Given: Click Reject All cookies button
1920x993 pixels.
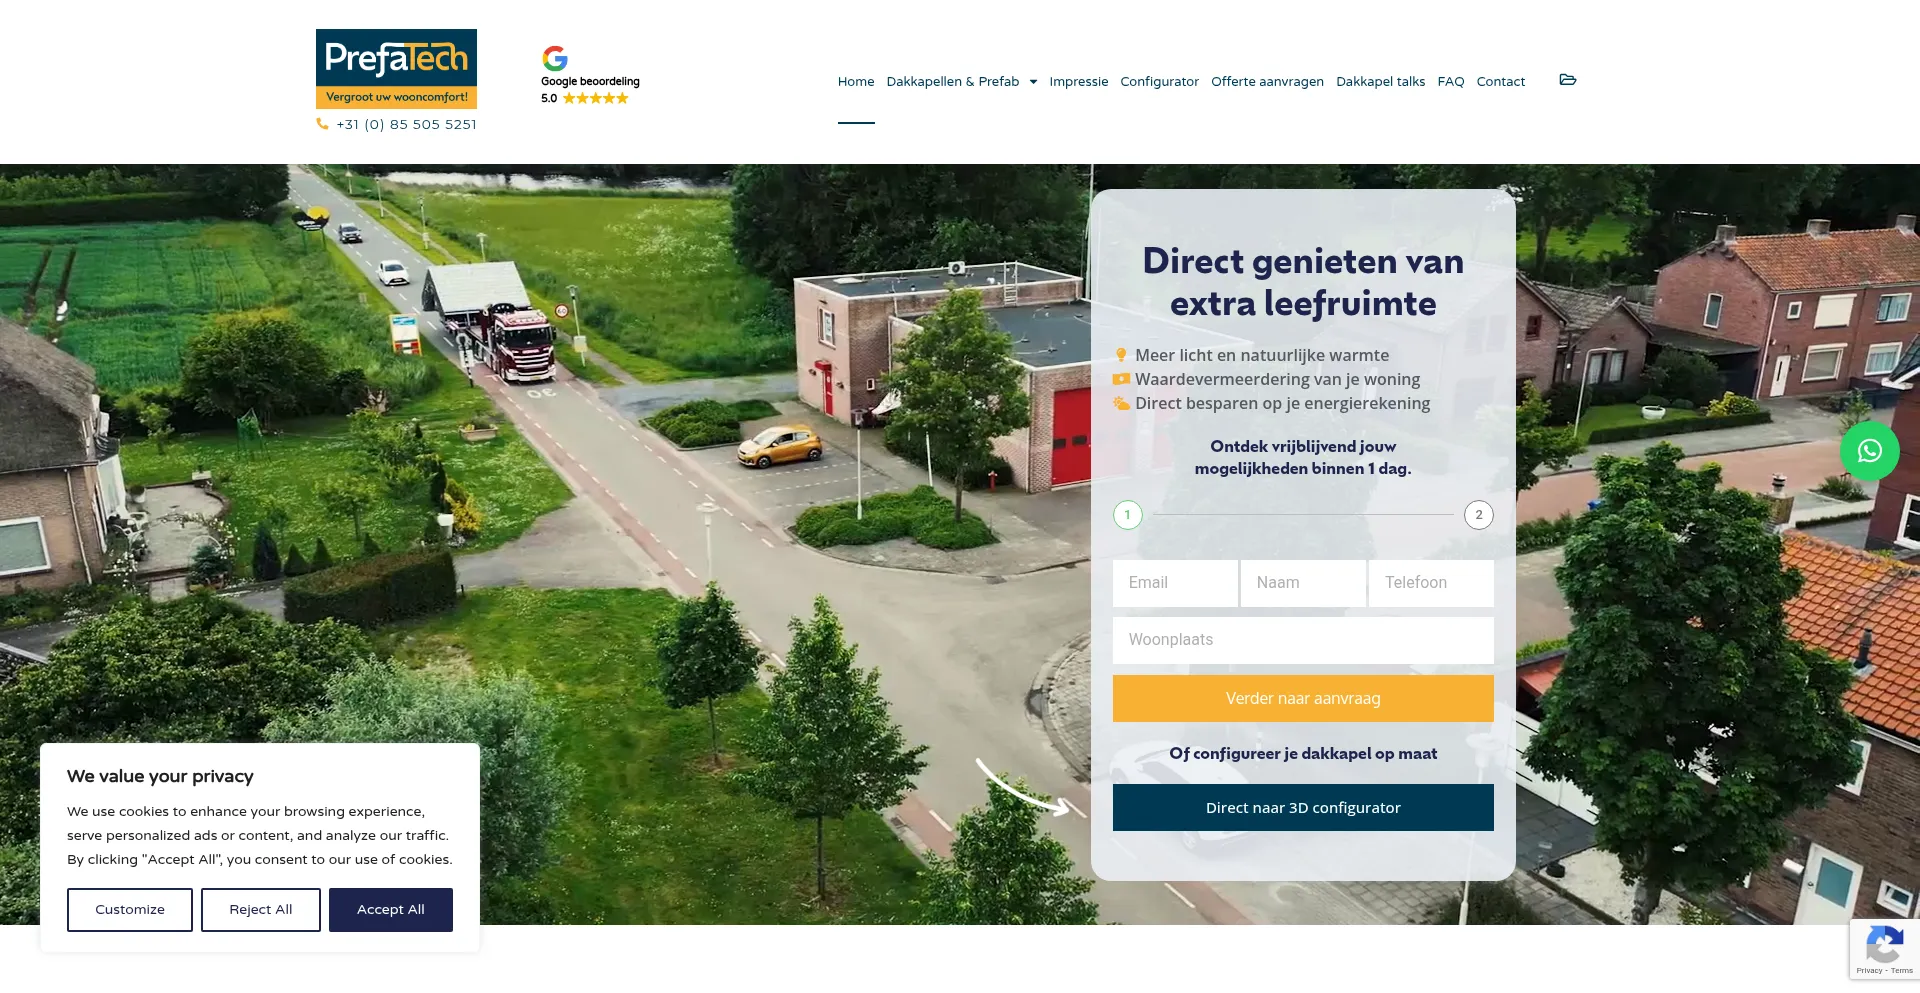Looking at the screenshot, I should [261, 910].
